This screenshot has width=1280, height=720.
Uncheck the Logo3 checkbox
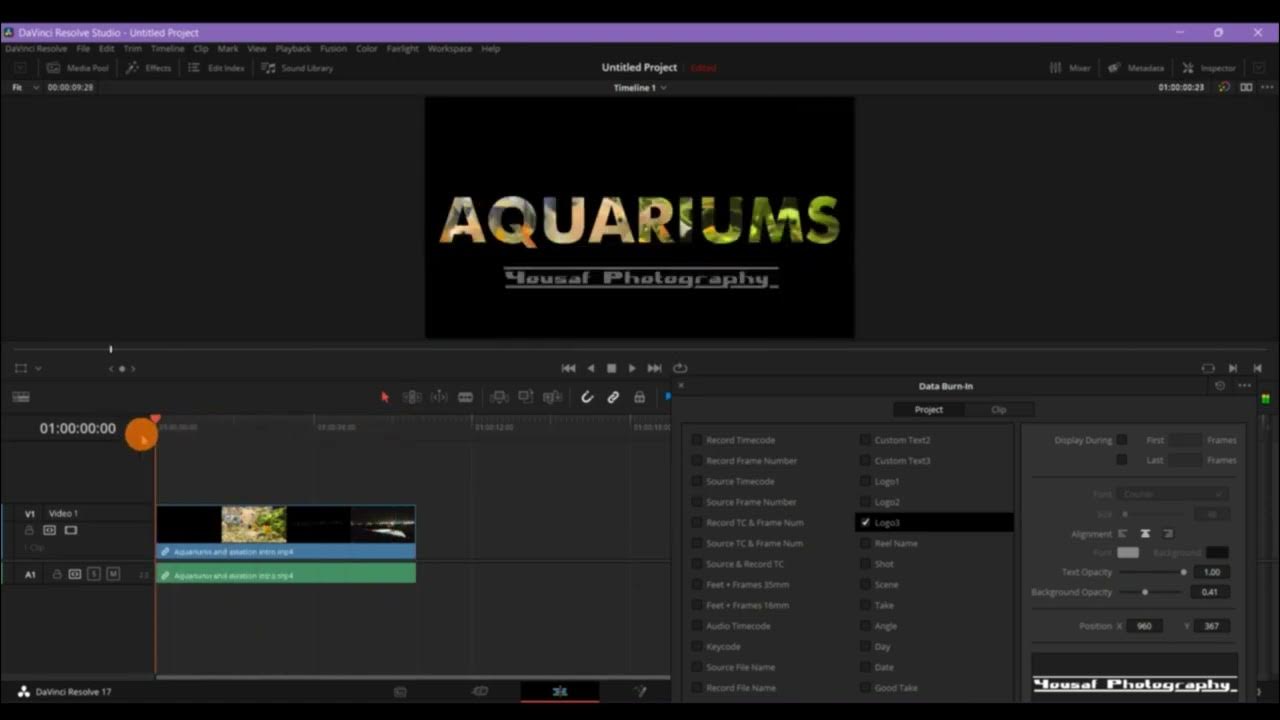tap(865, 522)
